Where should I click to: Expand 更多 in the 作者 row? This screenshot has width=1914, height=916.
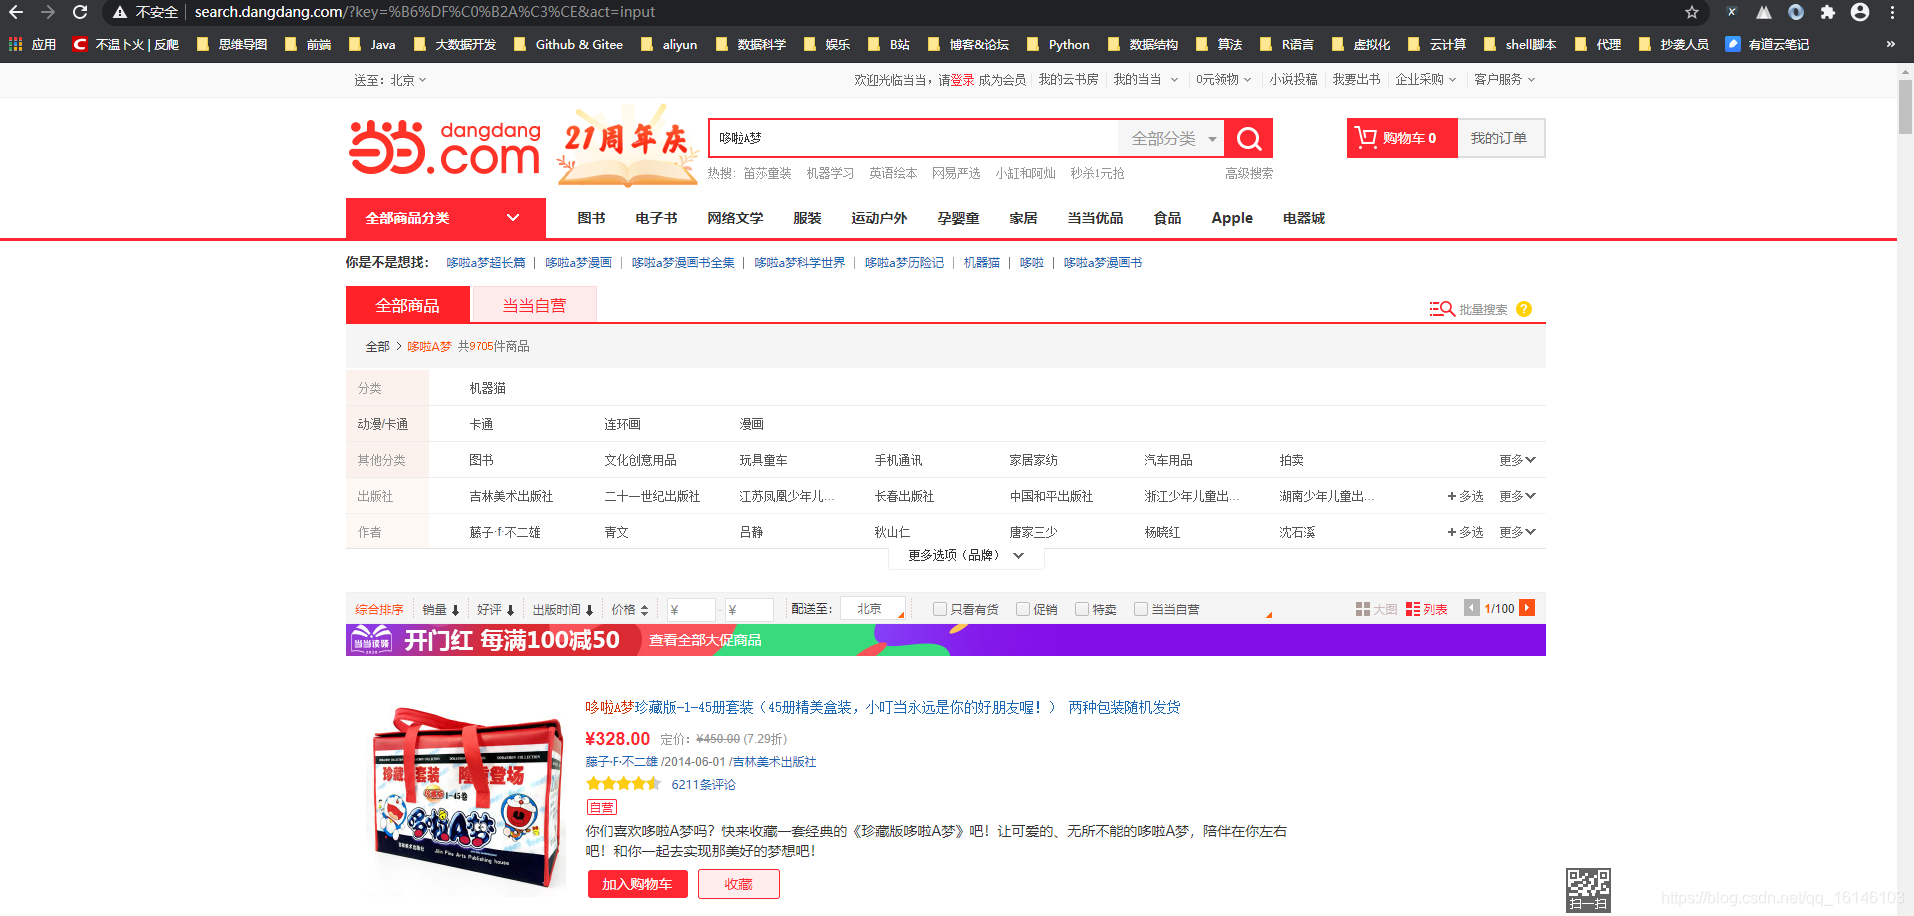(x=1517, y=532)
